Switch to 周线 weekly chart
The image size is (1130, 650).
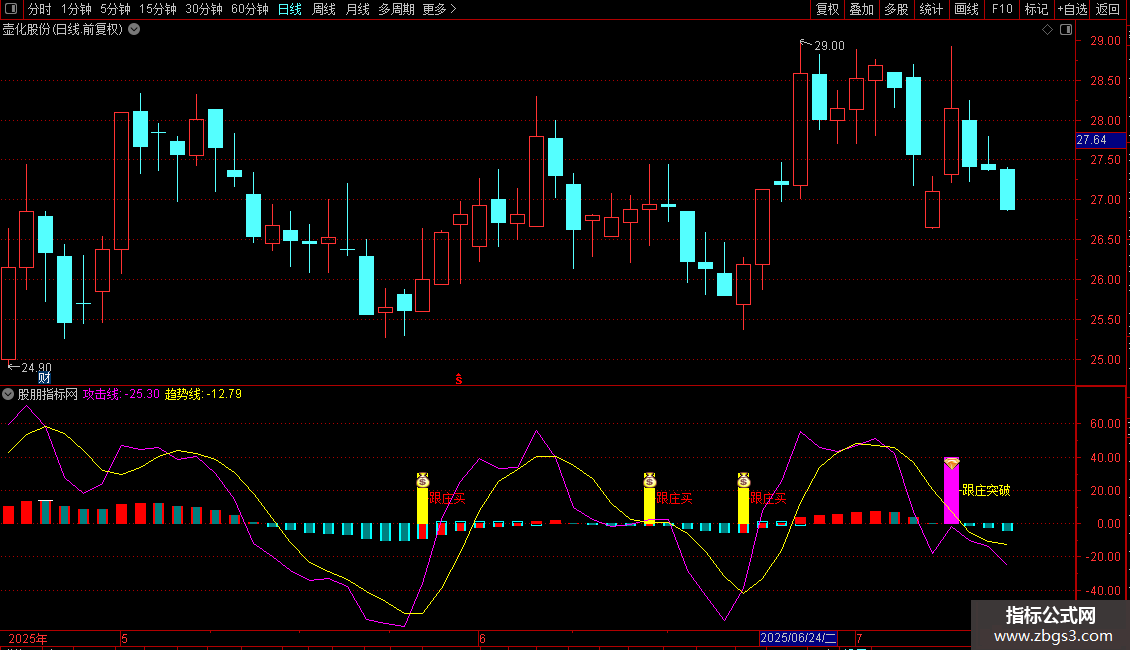click(324, 9)
